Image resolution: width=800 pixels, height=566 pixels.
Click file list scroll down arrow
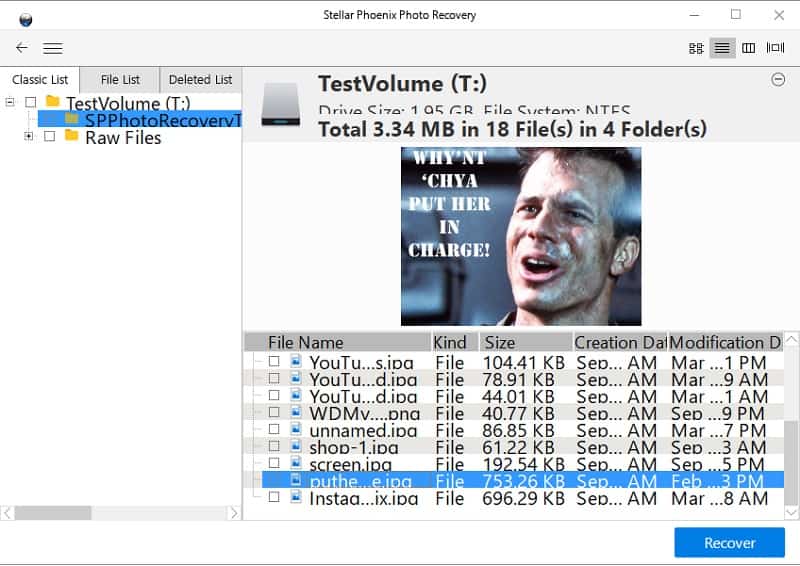coord(791,512)
